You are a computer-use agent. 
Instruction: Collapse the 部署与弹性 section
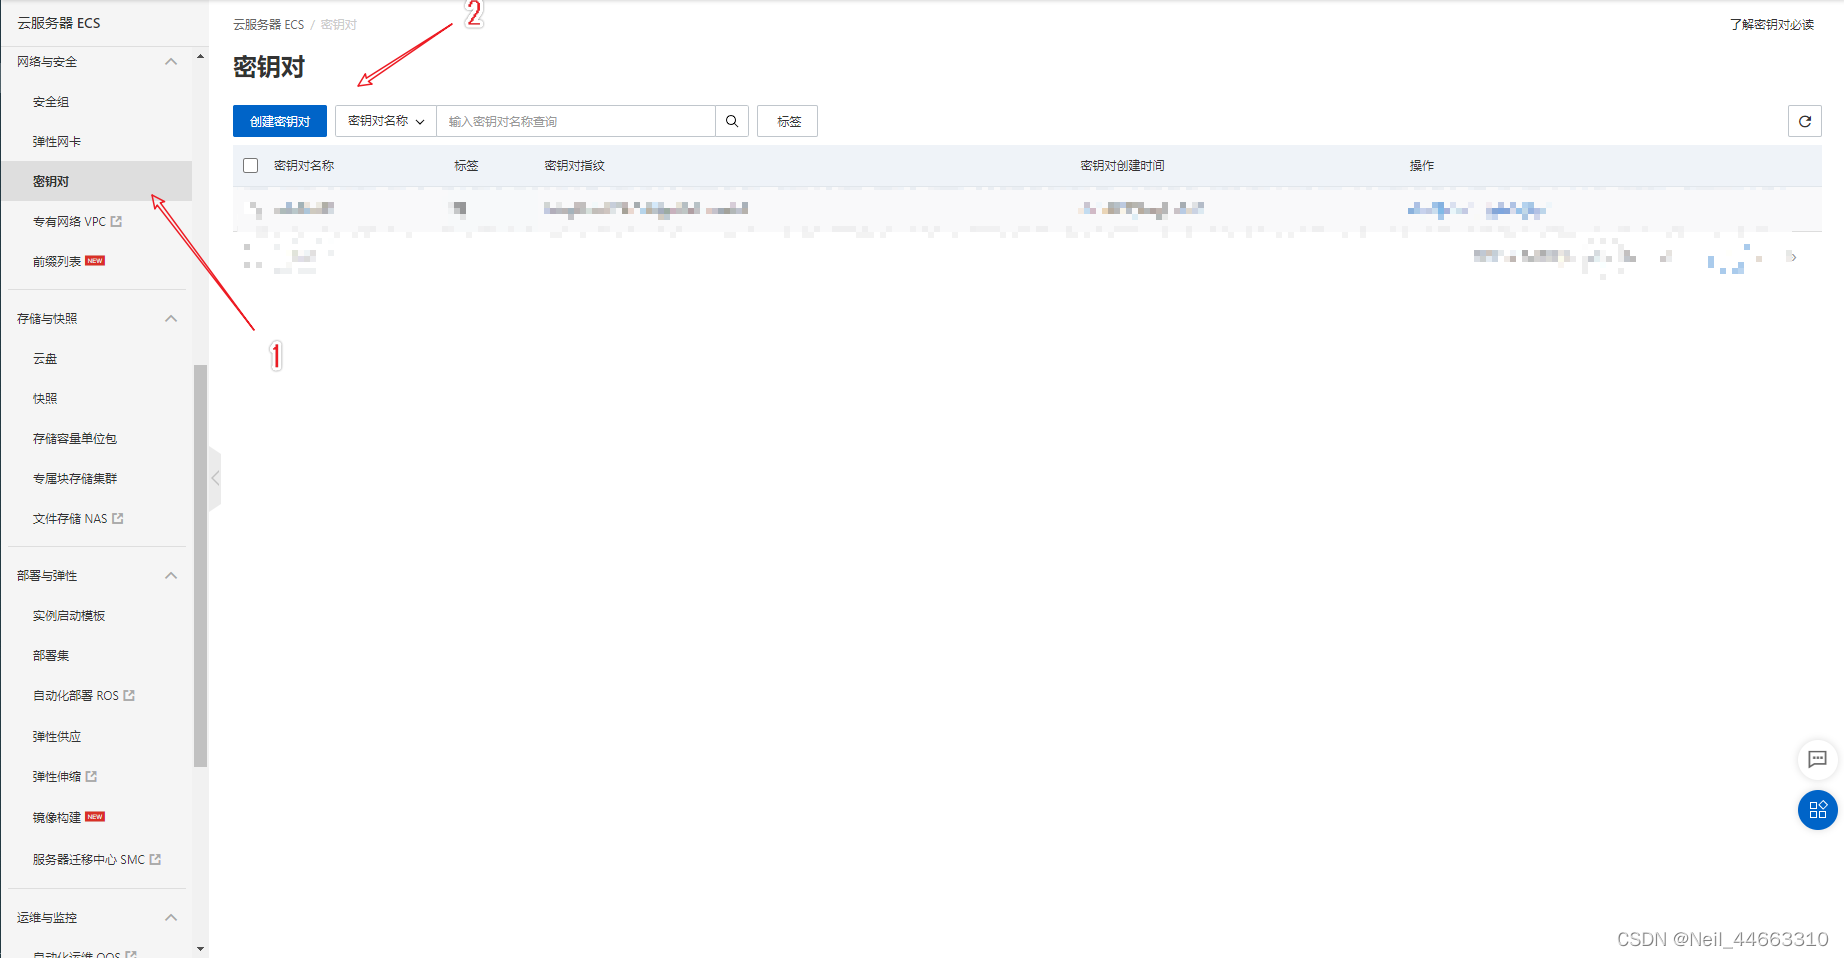(x=171, y=576)
